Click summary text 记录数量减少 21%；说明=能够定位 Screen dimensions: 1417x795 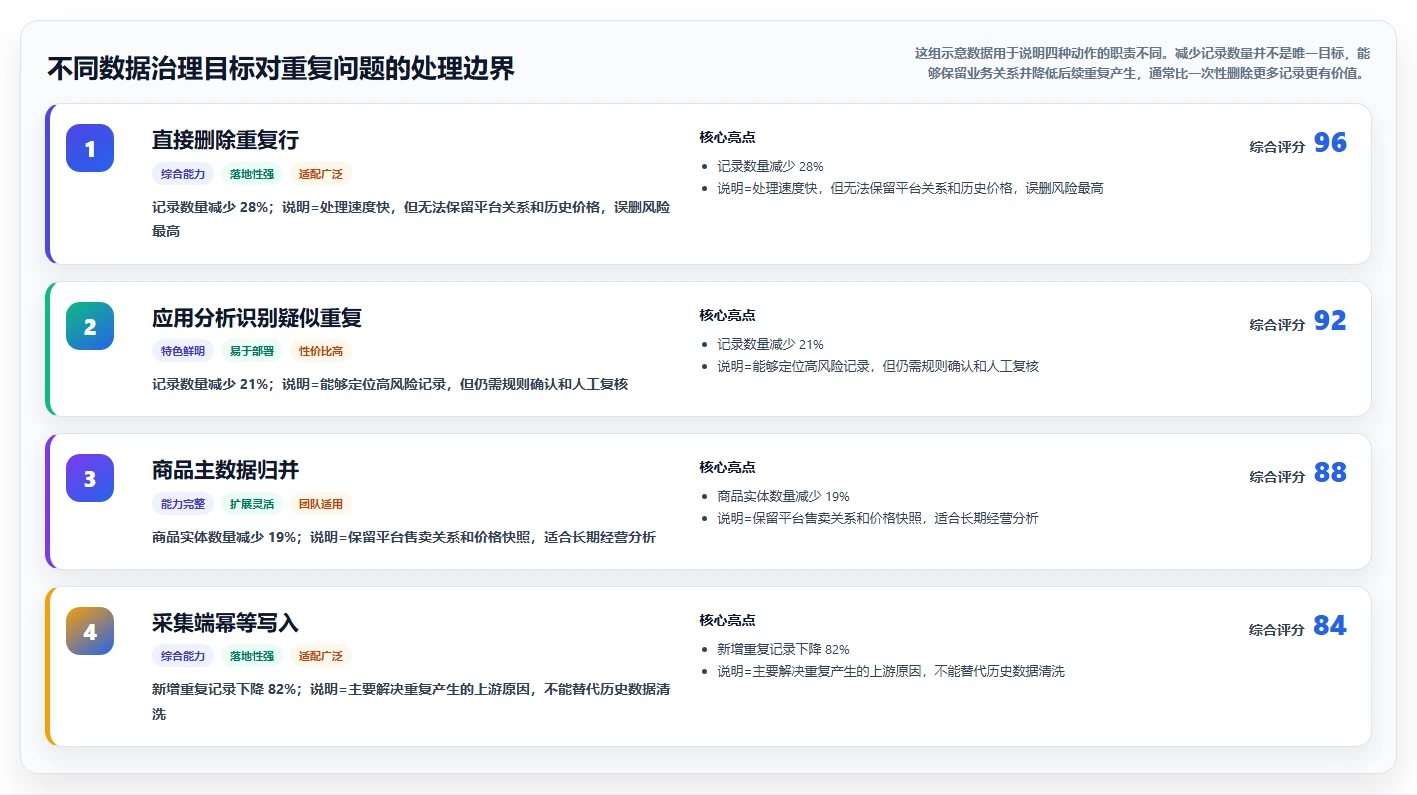click(390, 384)
